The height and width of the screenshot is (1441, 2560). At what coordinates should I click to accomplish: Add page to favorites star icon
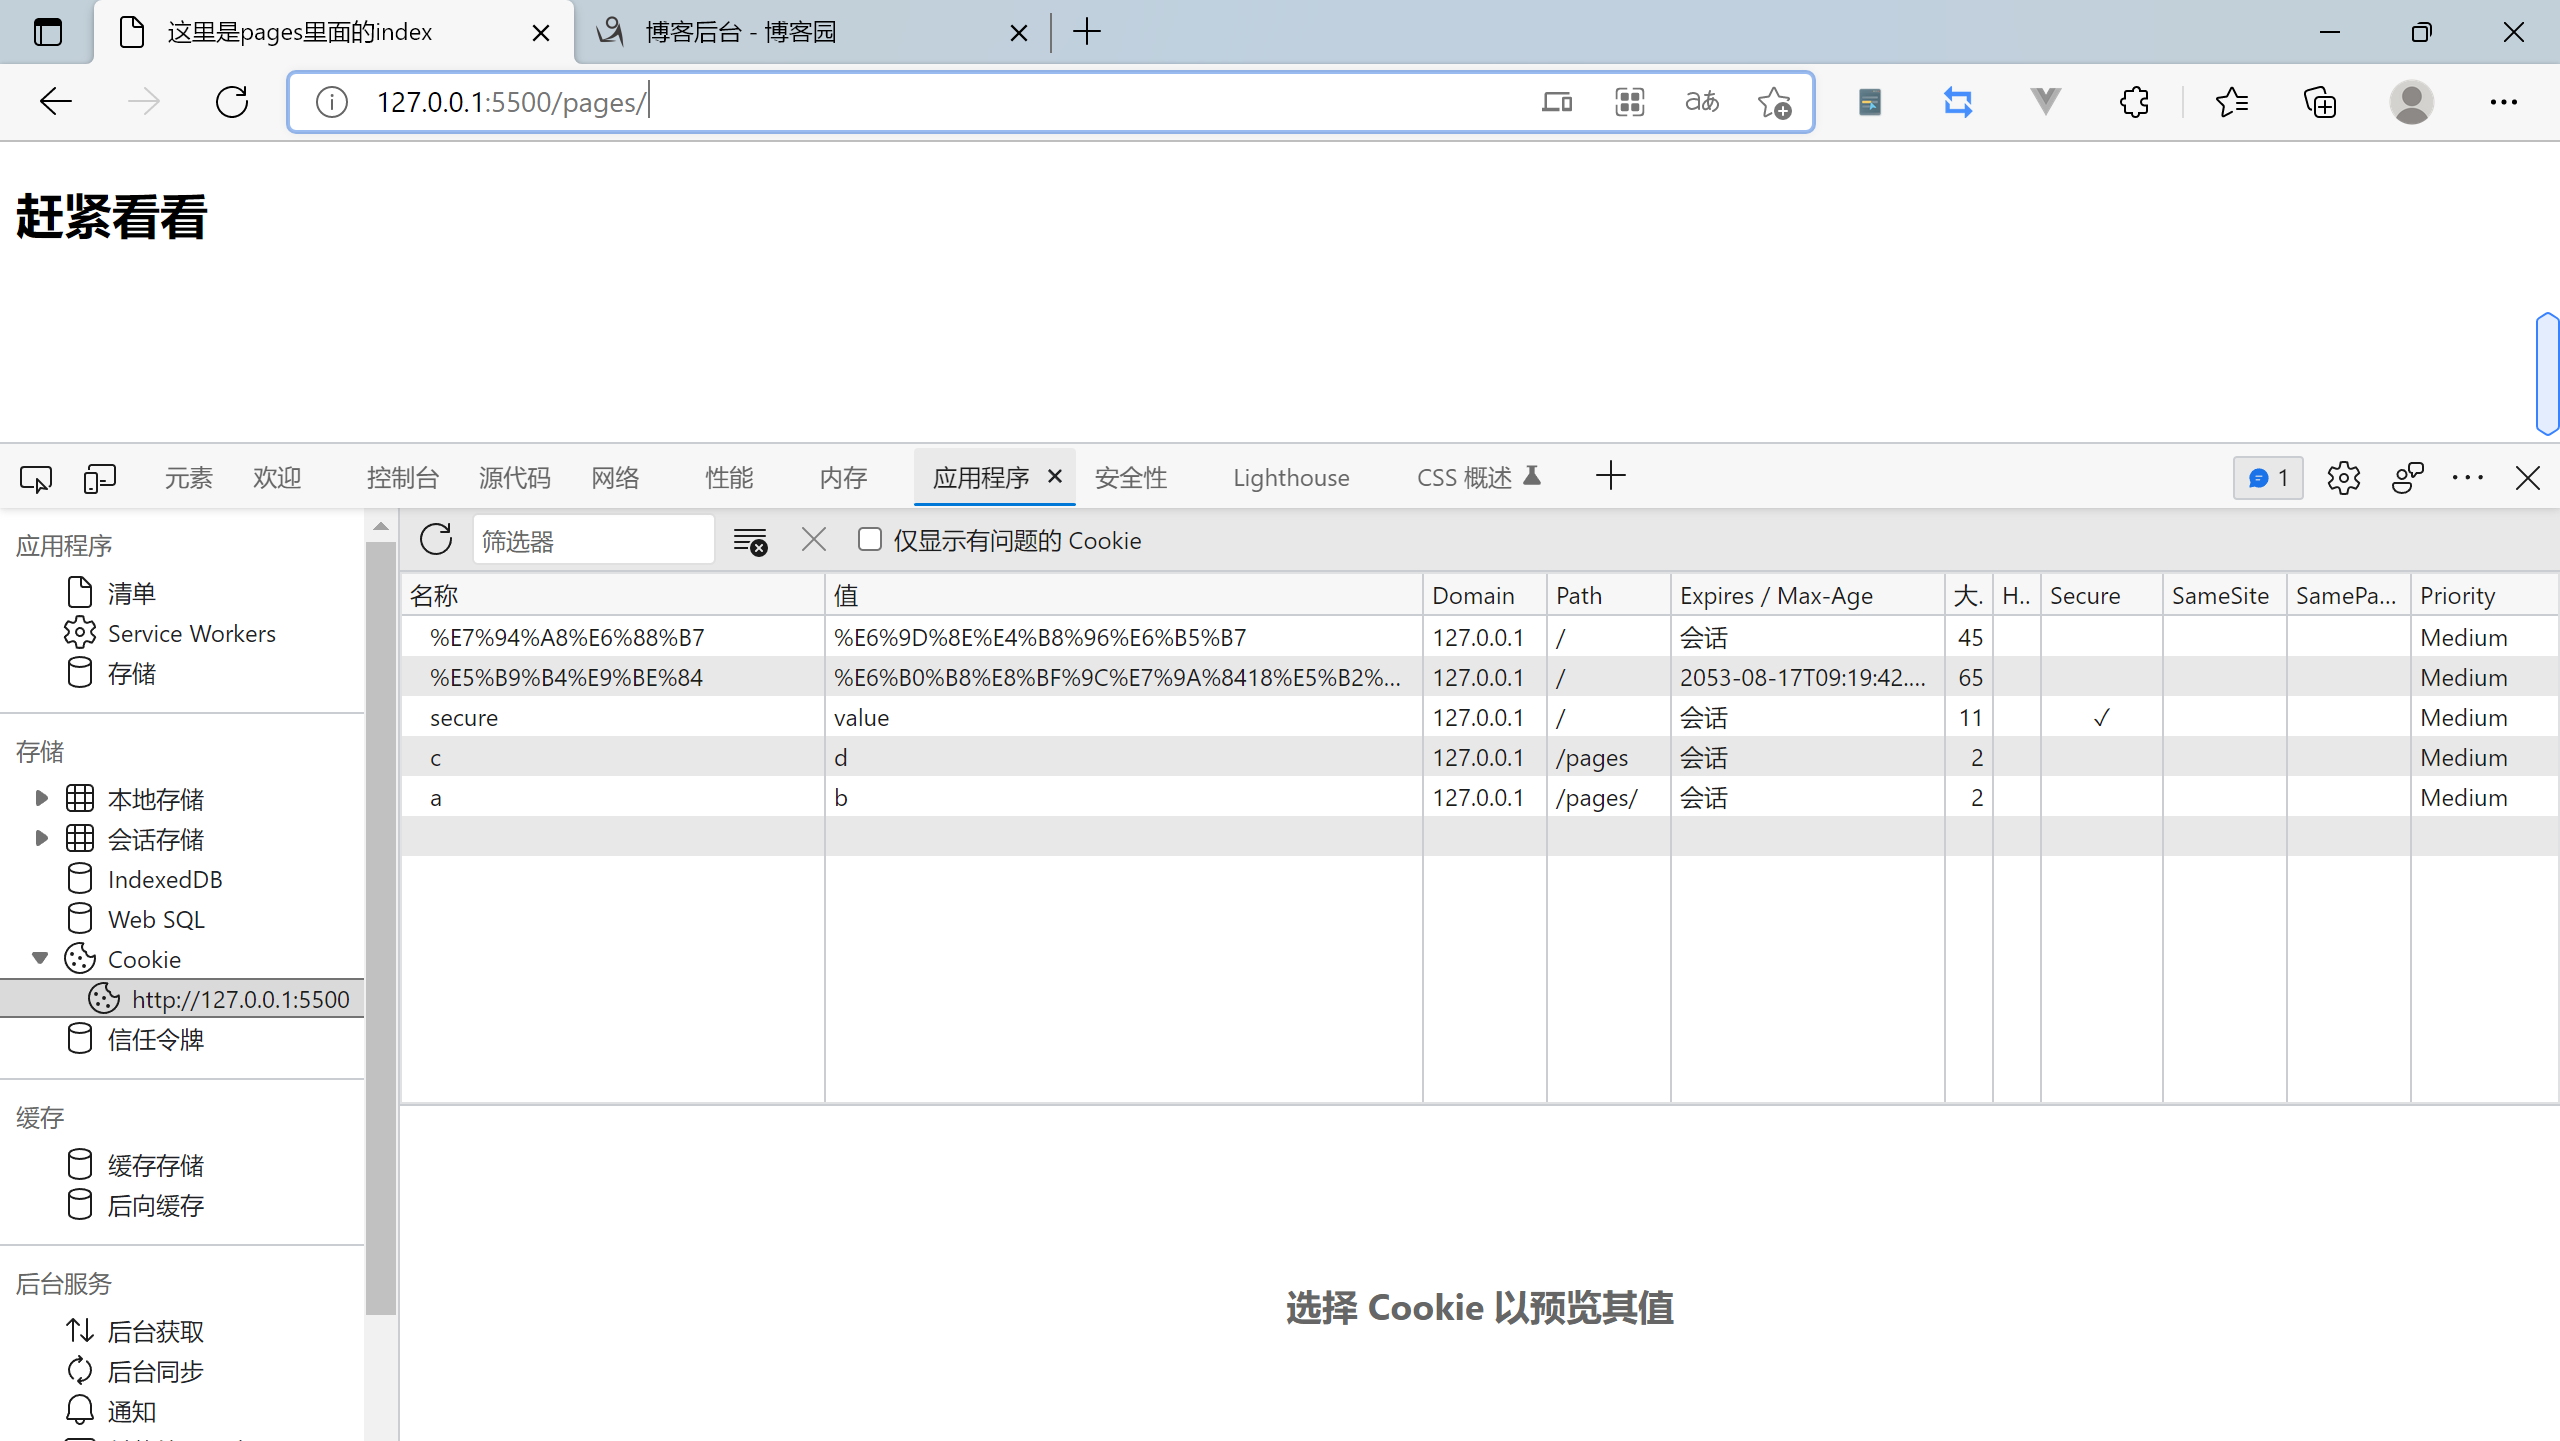coord(1775,101)
